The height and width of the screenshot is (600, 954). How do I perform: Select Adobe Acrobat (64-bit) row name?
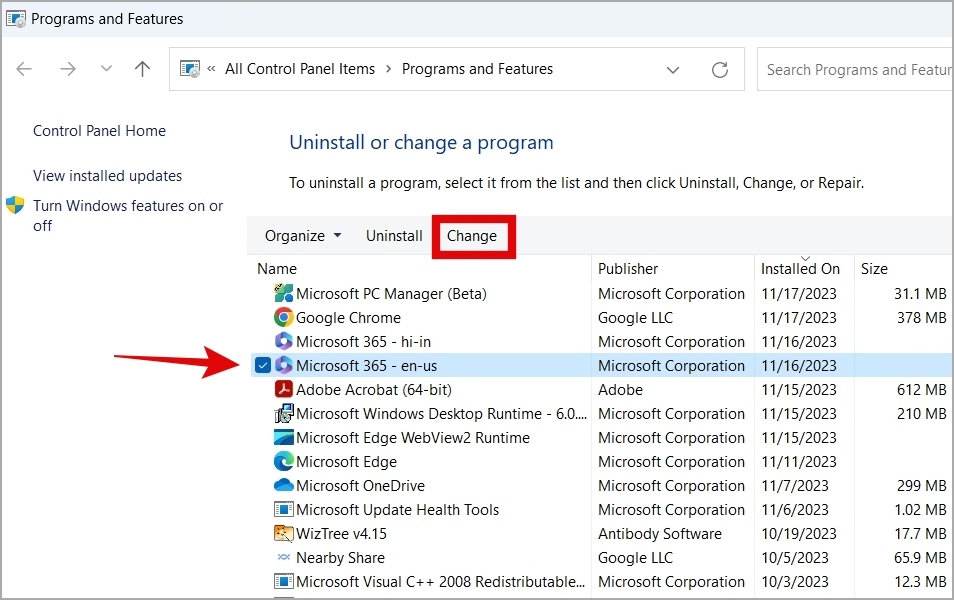point(374,389)
